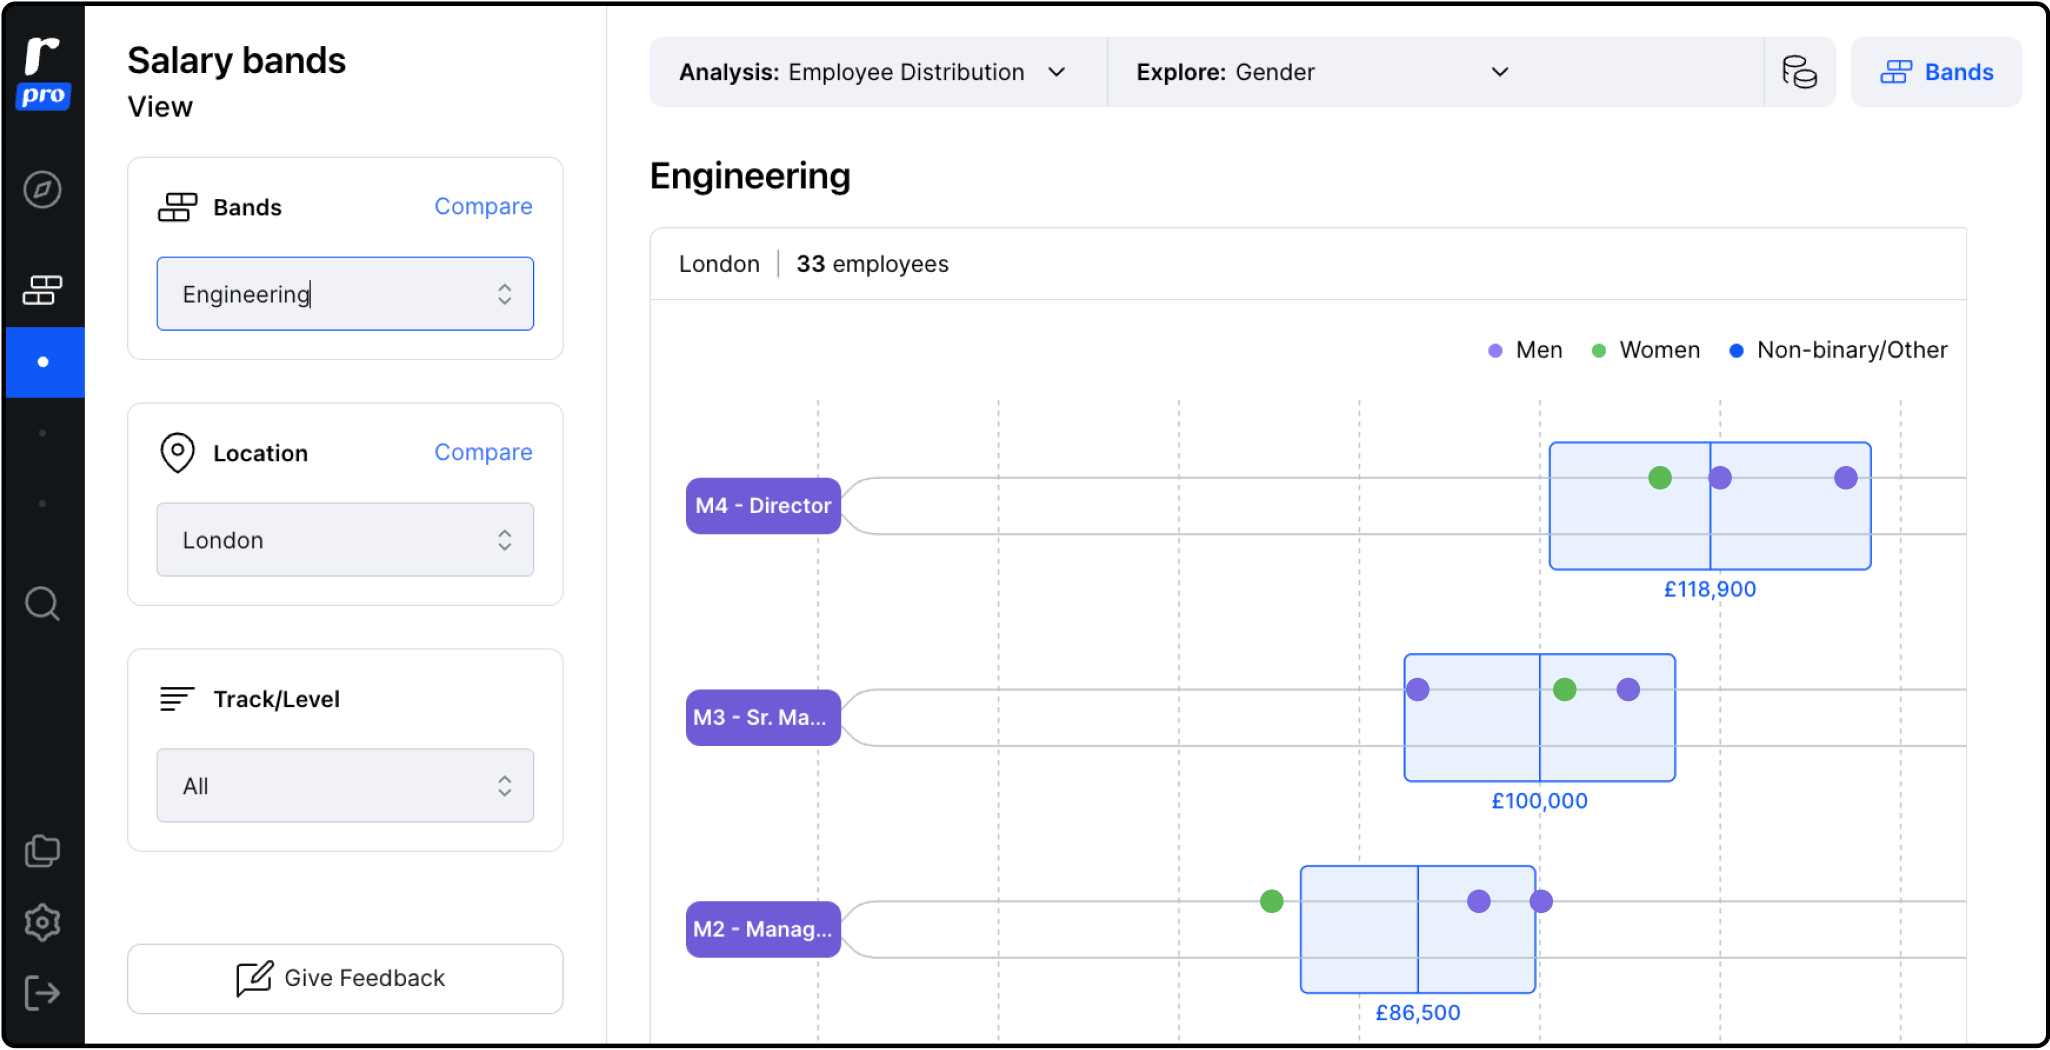Image resolution: width=2050 pixels, height=1050 pixels.
Task: Click the copy documents sidebar icon
Action: (x=42, y=851)
